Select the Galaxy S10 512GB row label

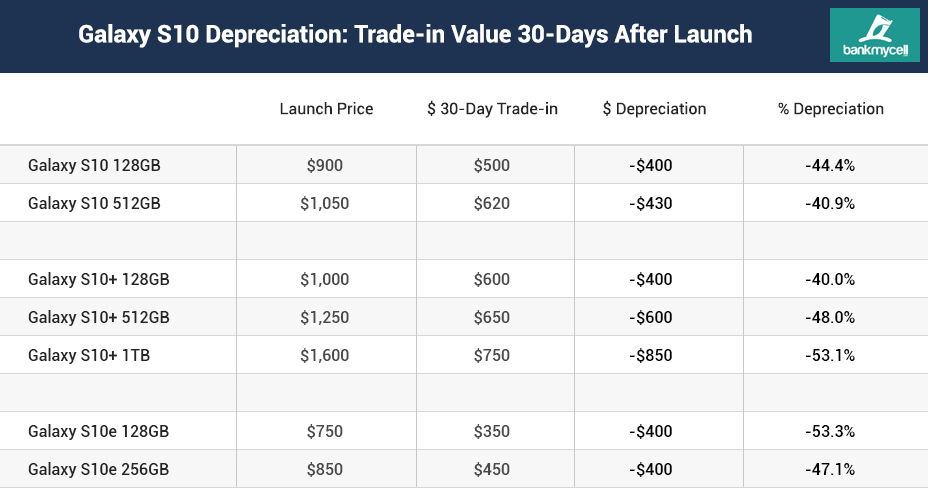pos(94,203)
